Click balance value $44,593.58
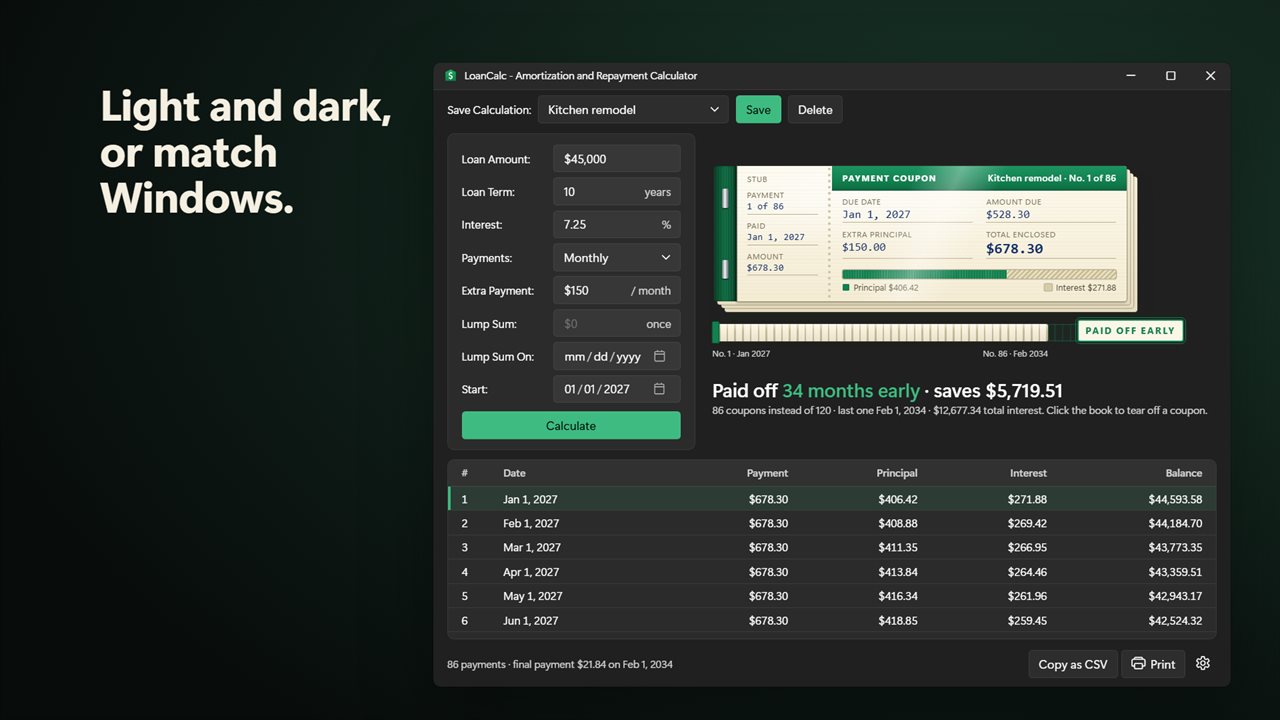The image size is (1280, 720). click(x=1175, y=499)
